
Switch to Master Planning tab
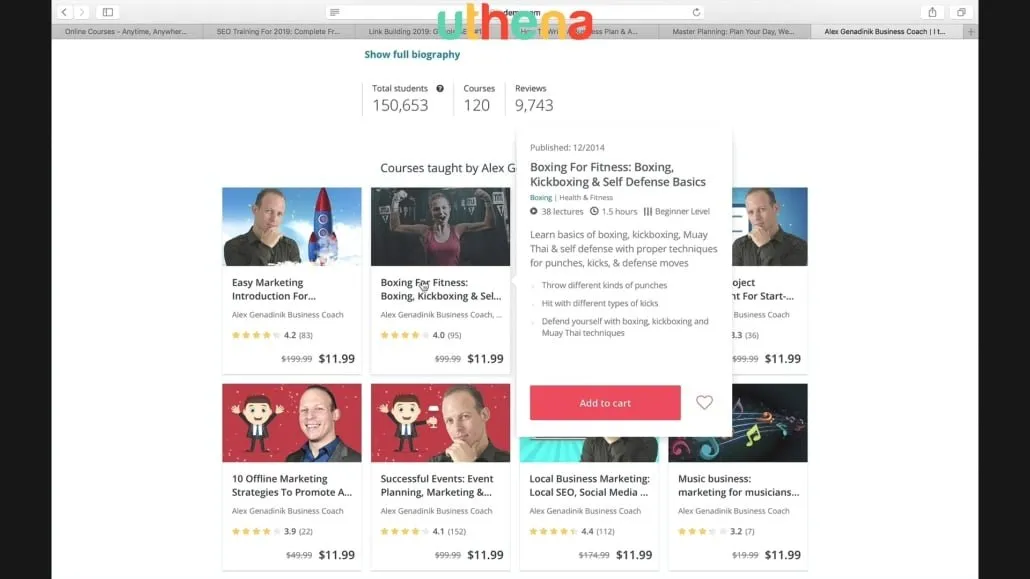733,32
